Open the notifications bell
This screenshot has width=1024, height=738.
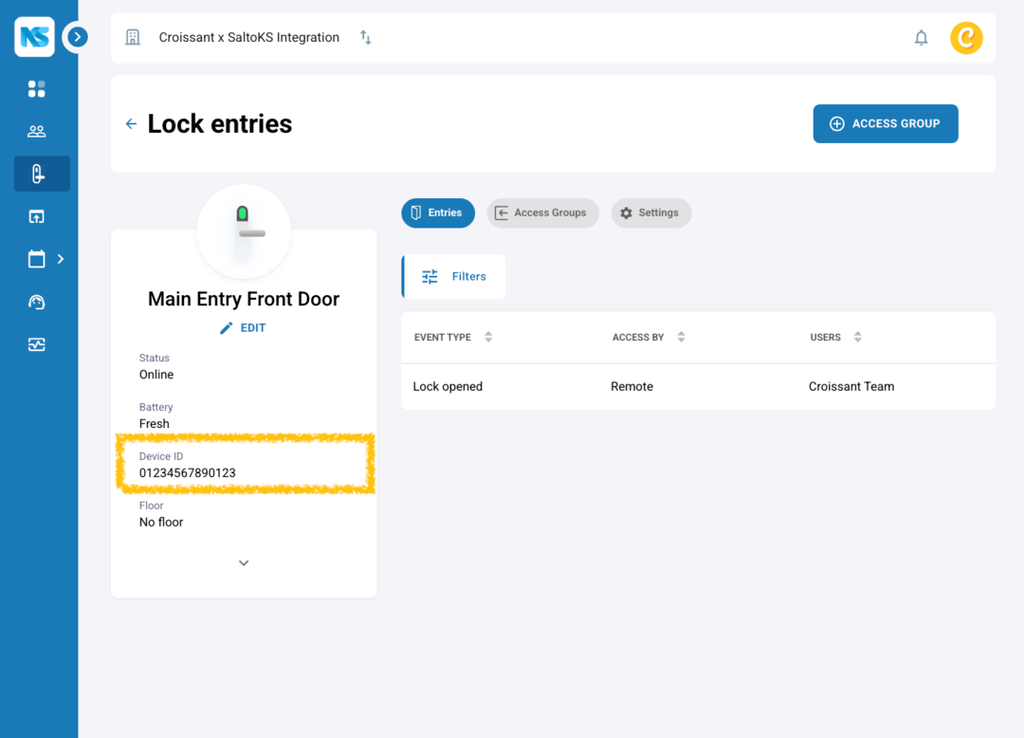tap(921, 38)
